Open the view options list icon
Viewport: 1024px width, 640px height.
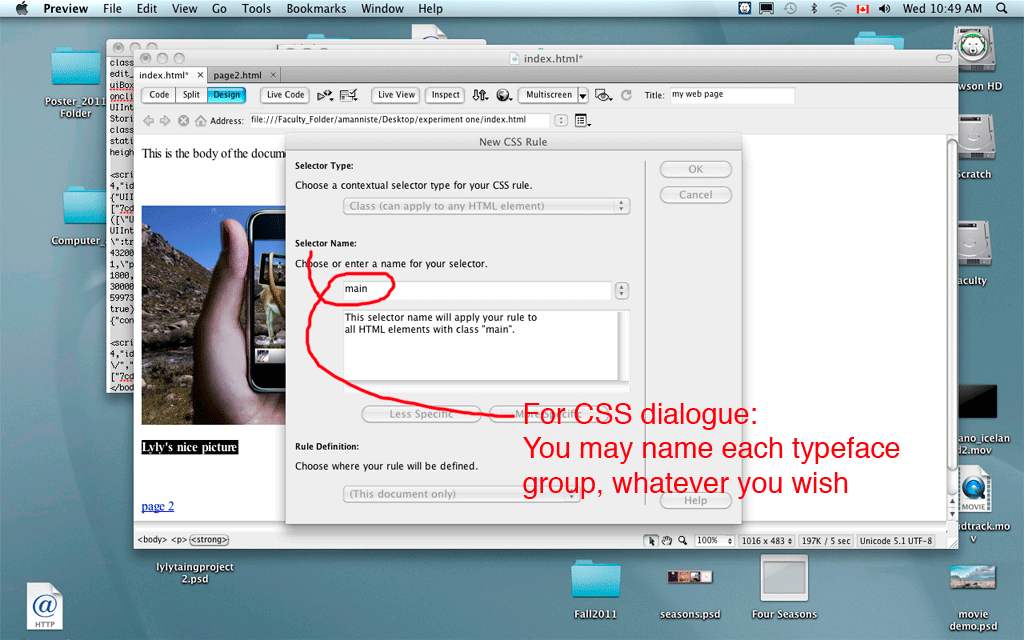[582, 121]
